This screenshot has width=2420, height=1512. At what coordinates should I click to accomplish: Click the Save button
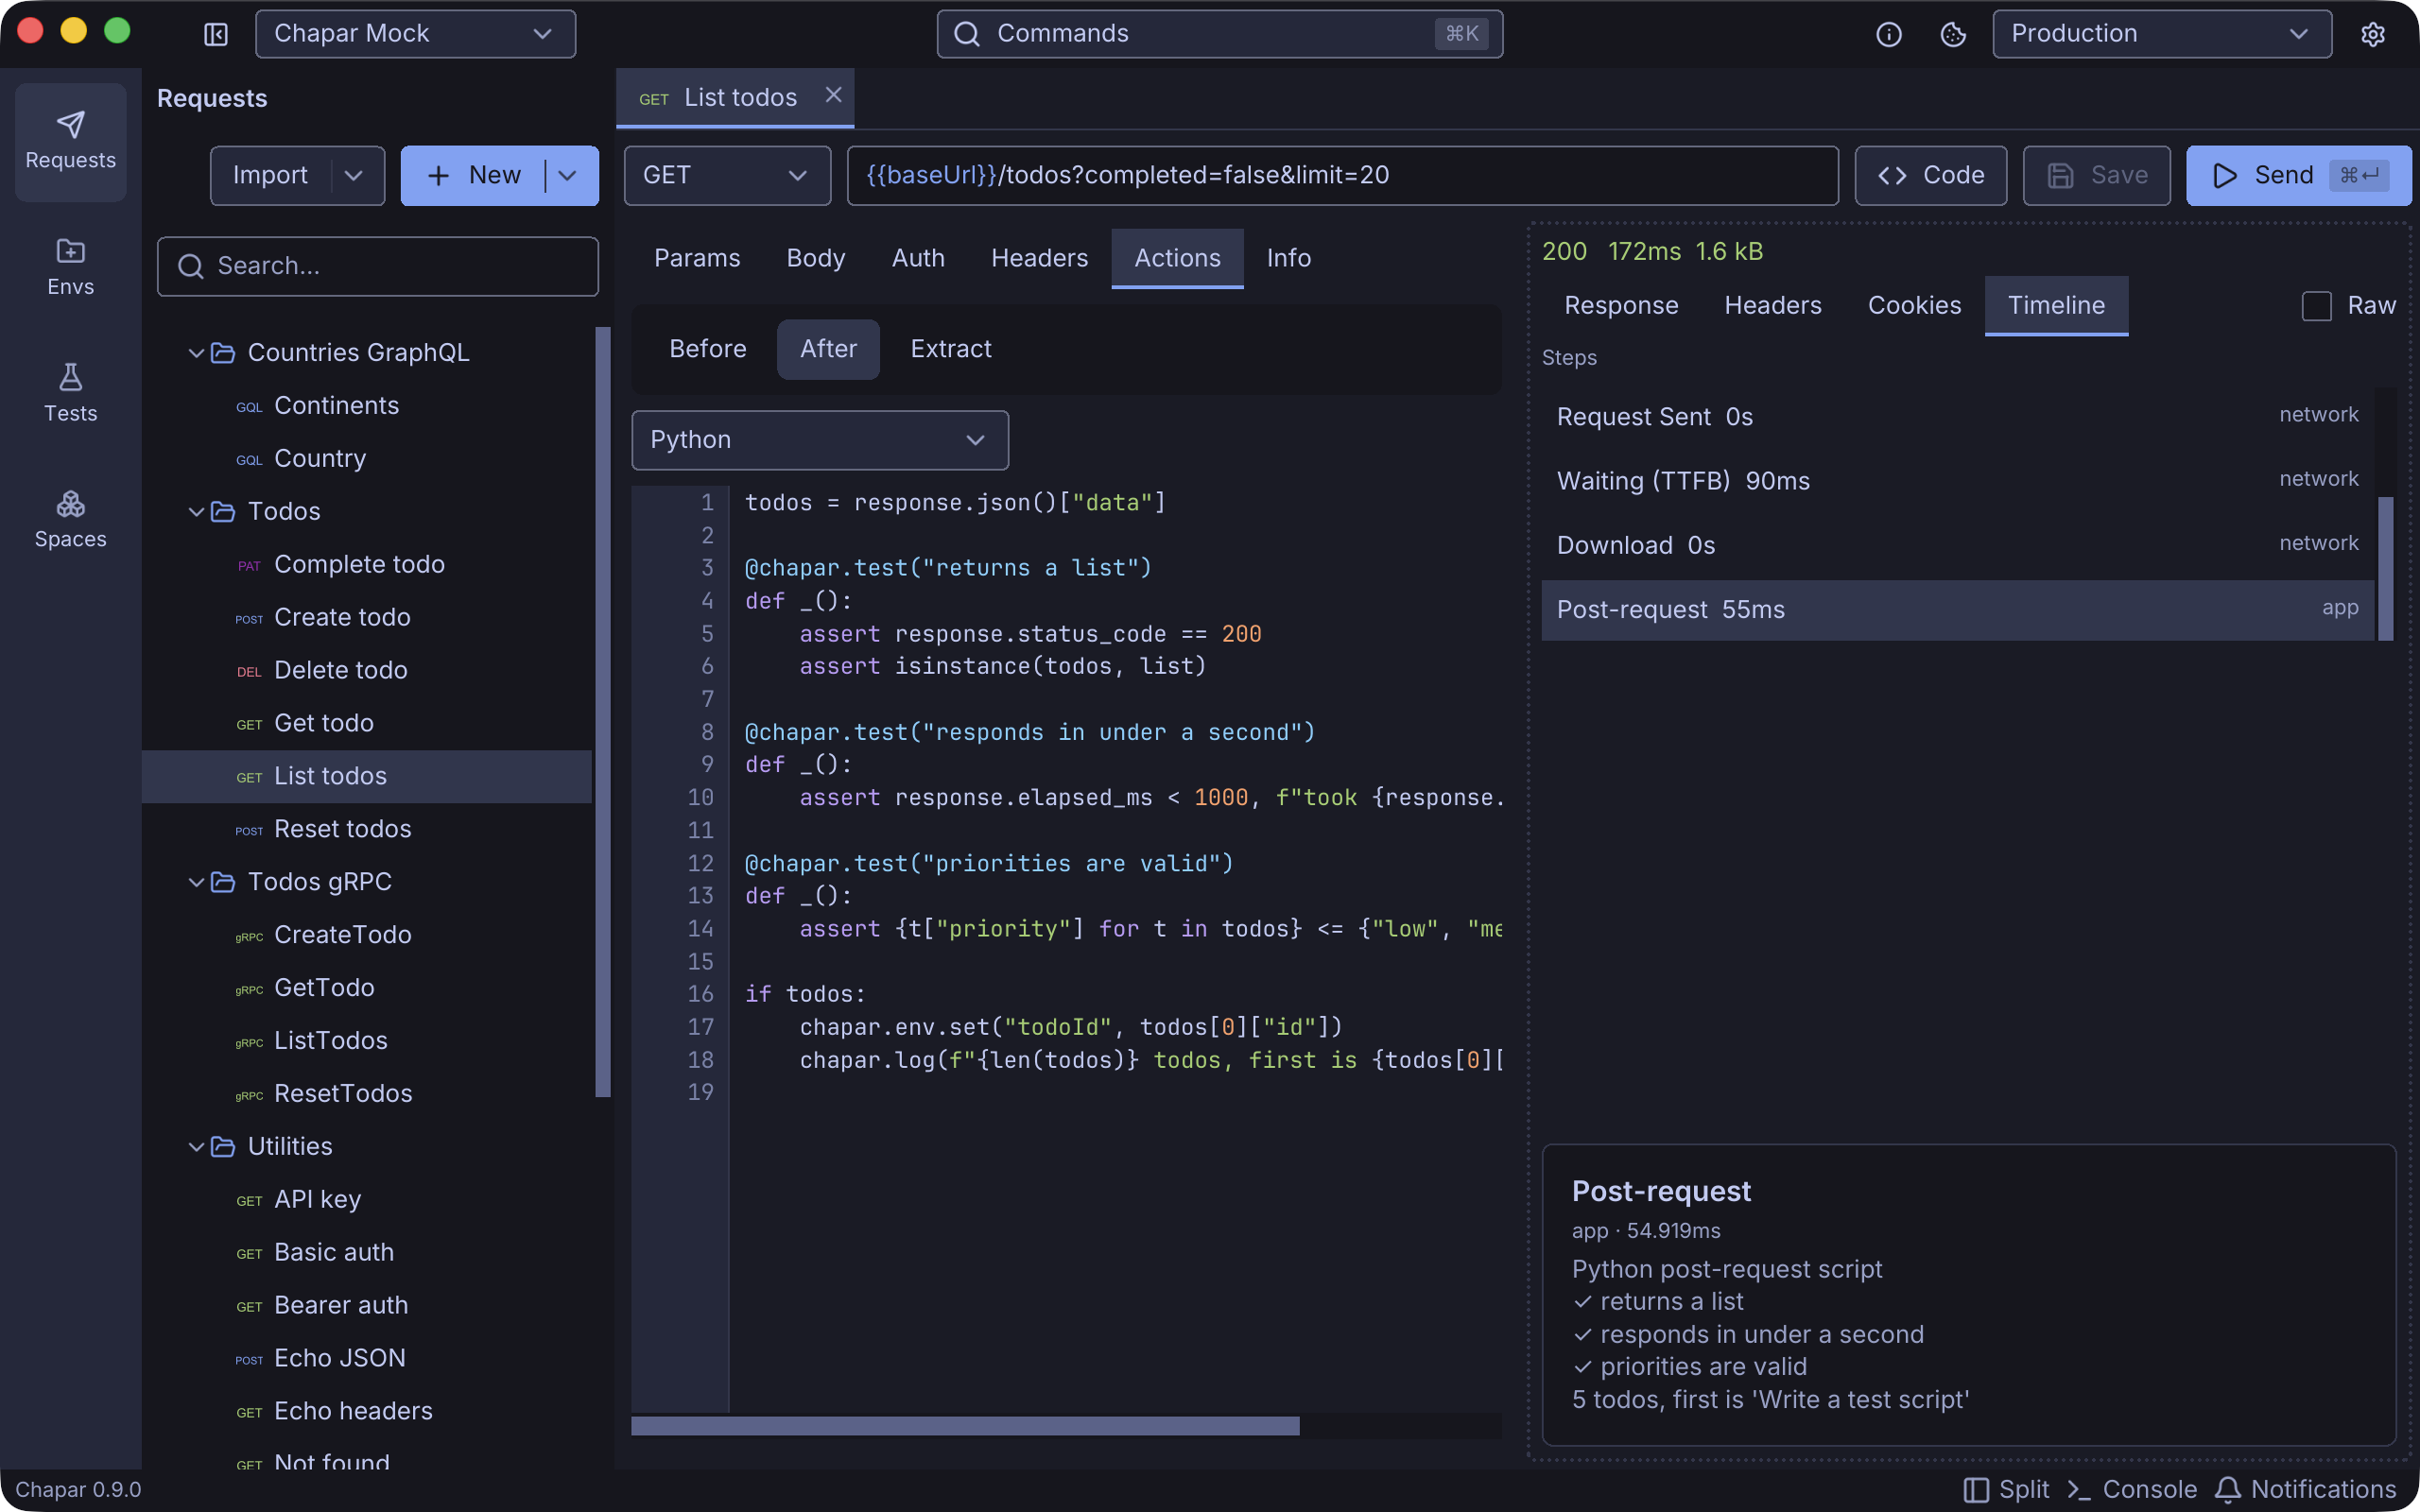tap(2096, 175)
